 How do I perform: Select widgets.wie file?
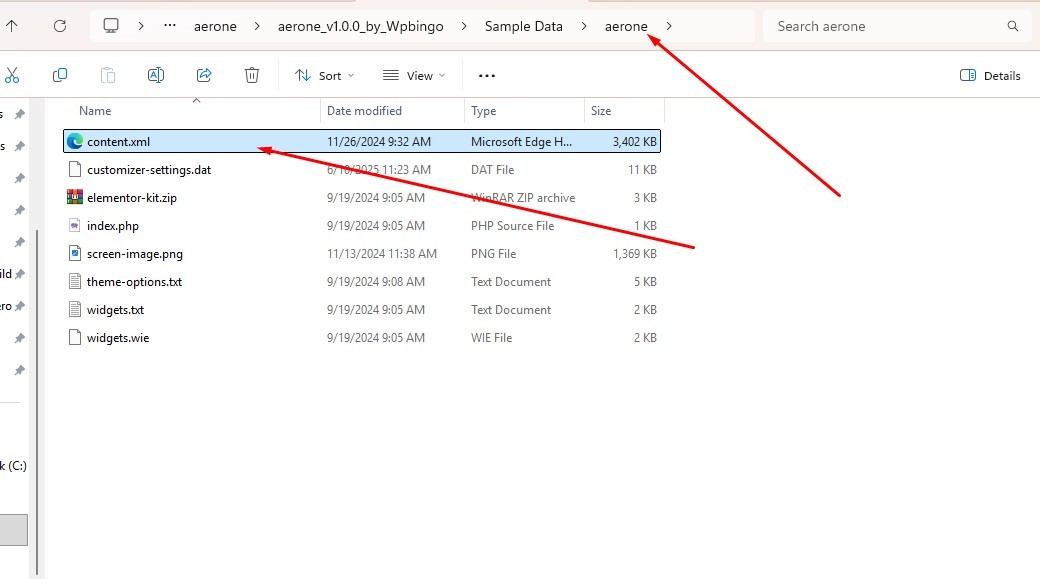[362, 337]
